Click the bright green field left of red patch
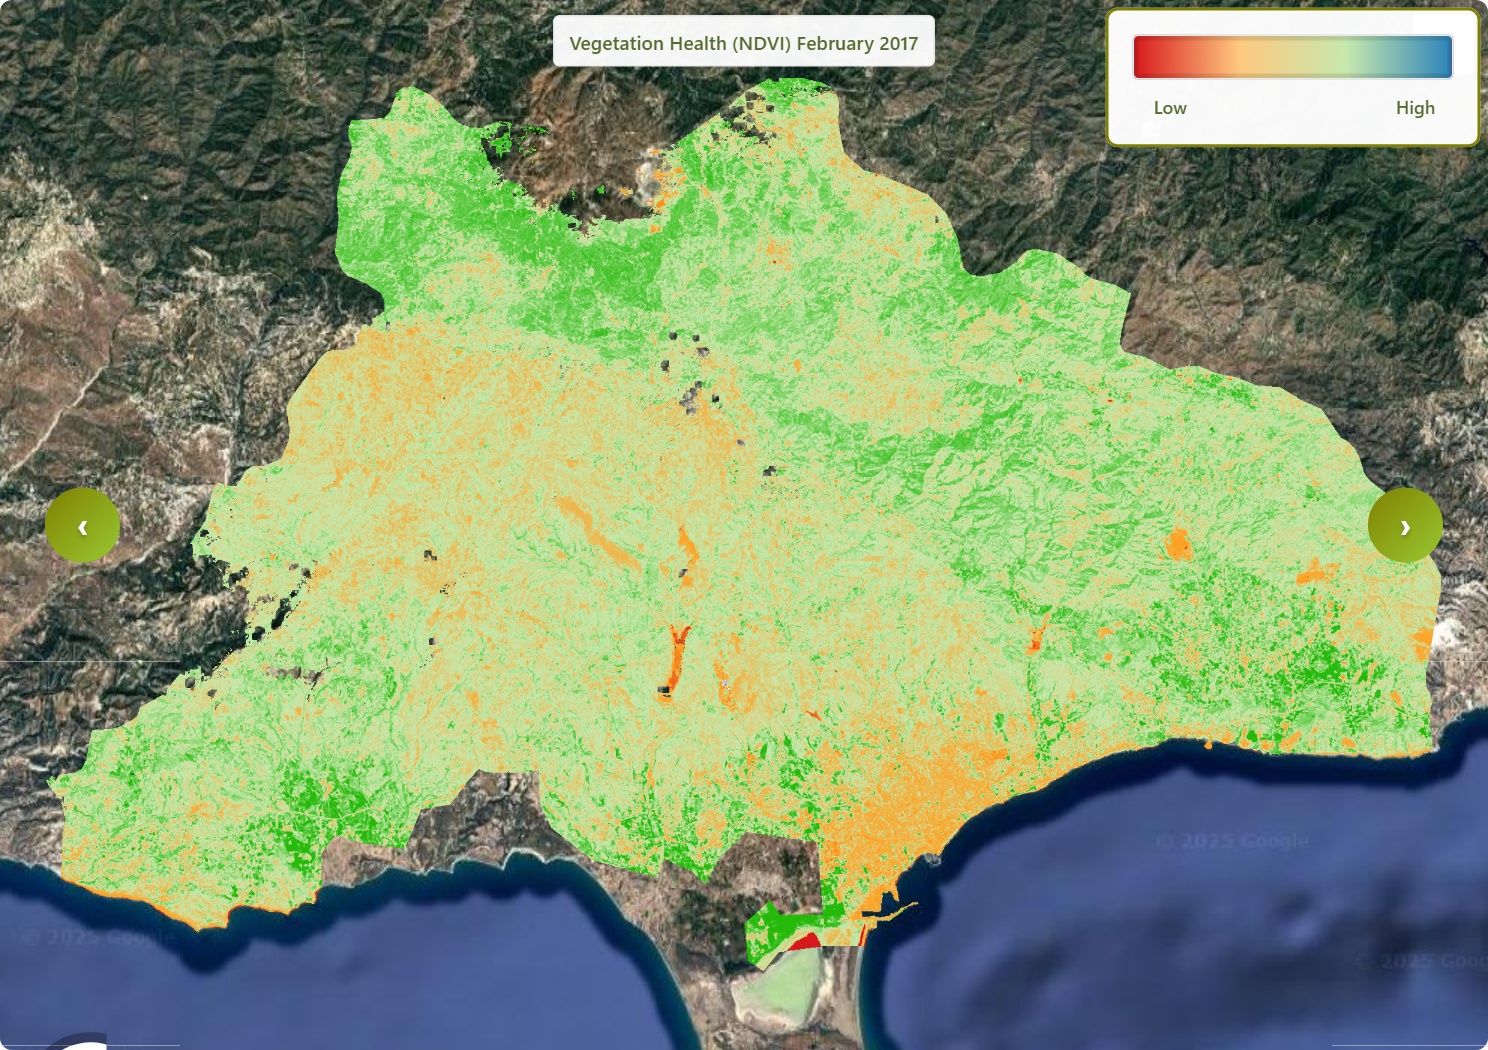 [x=770, y=925]
